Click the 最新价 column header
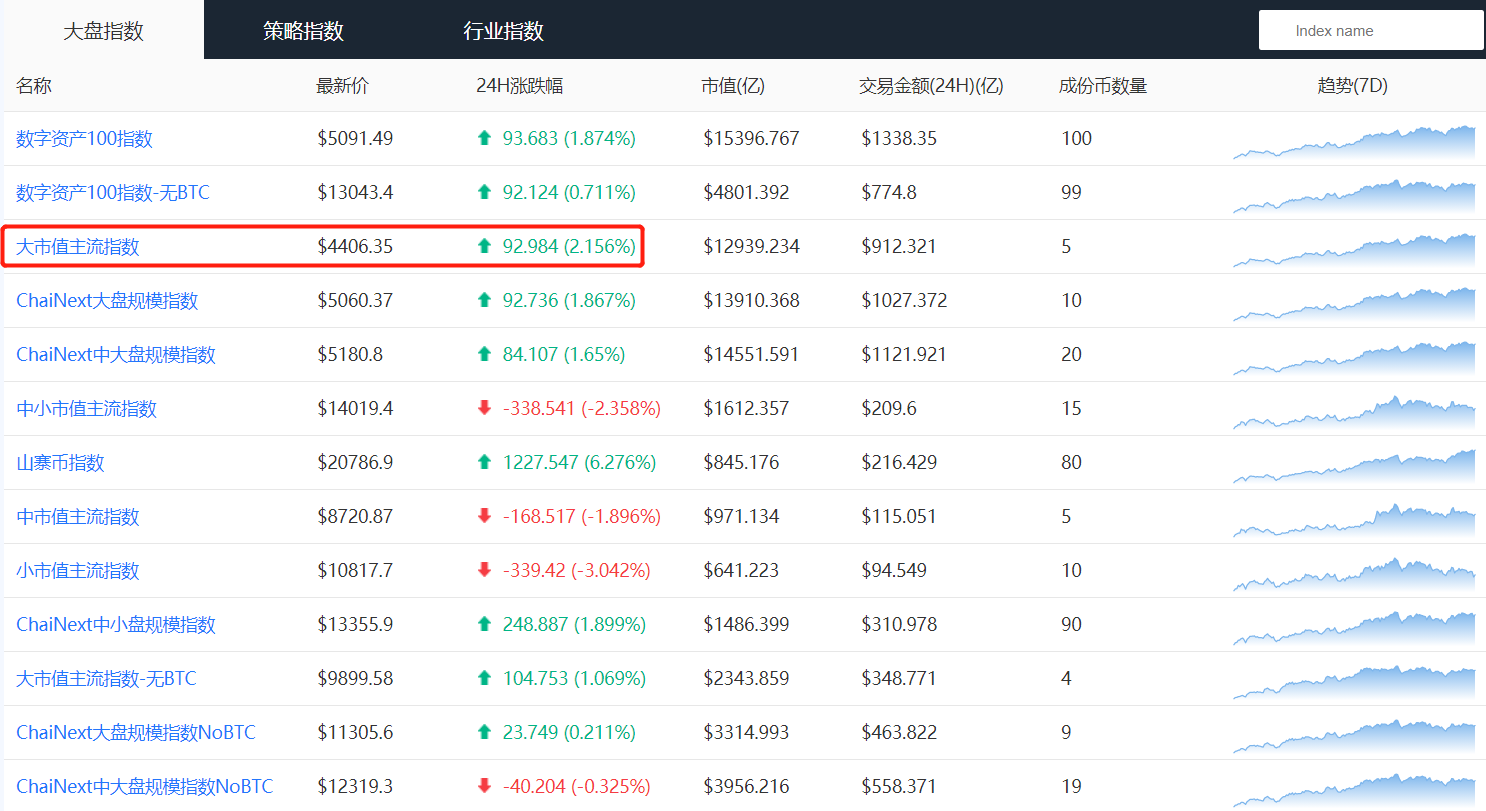The image size is (1486, 811). [342, 86]
